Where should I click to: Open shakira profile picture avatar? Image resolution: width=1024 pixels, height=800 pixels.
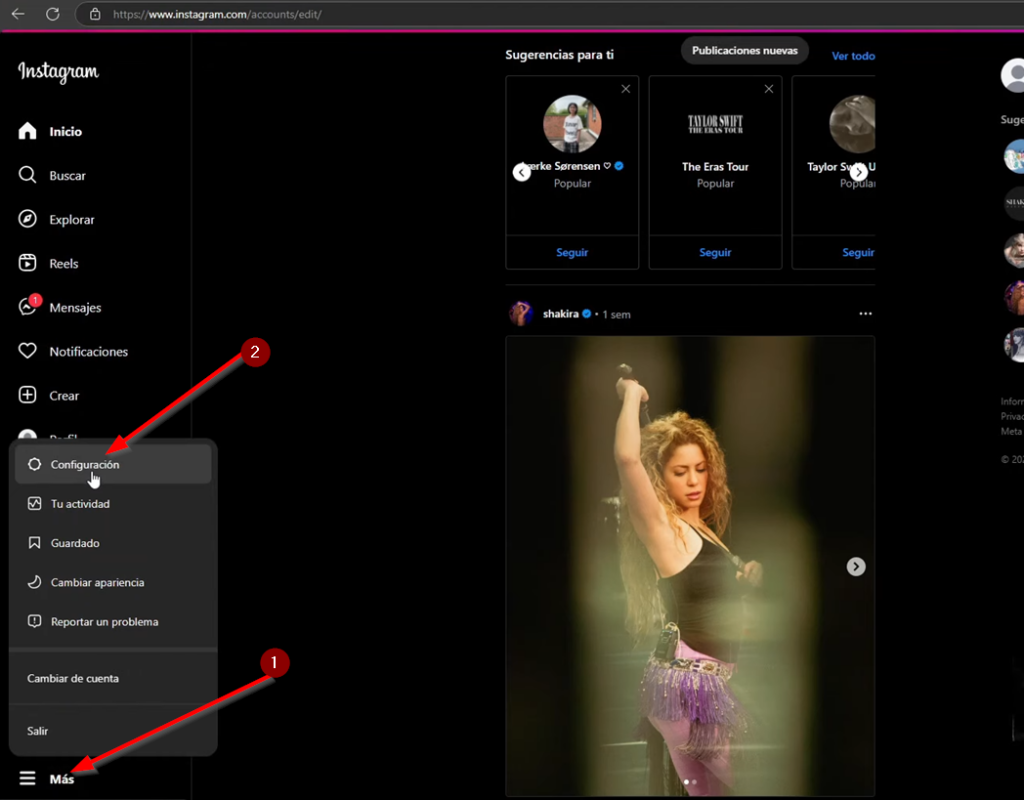click(x=521, y=313)
